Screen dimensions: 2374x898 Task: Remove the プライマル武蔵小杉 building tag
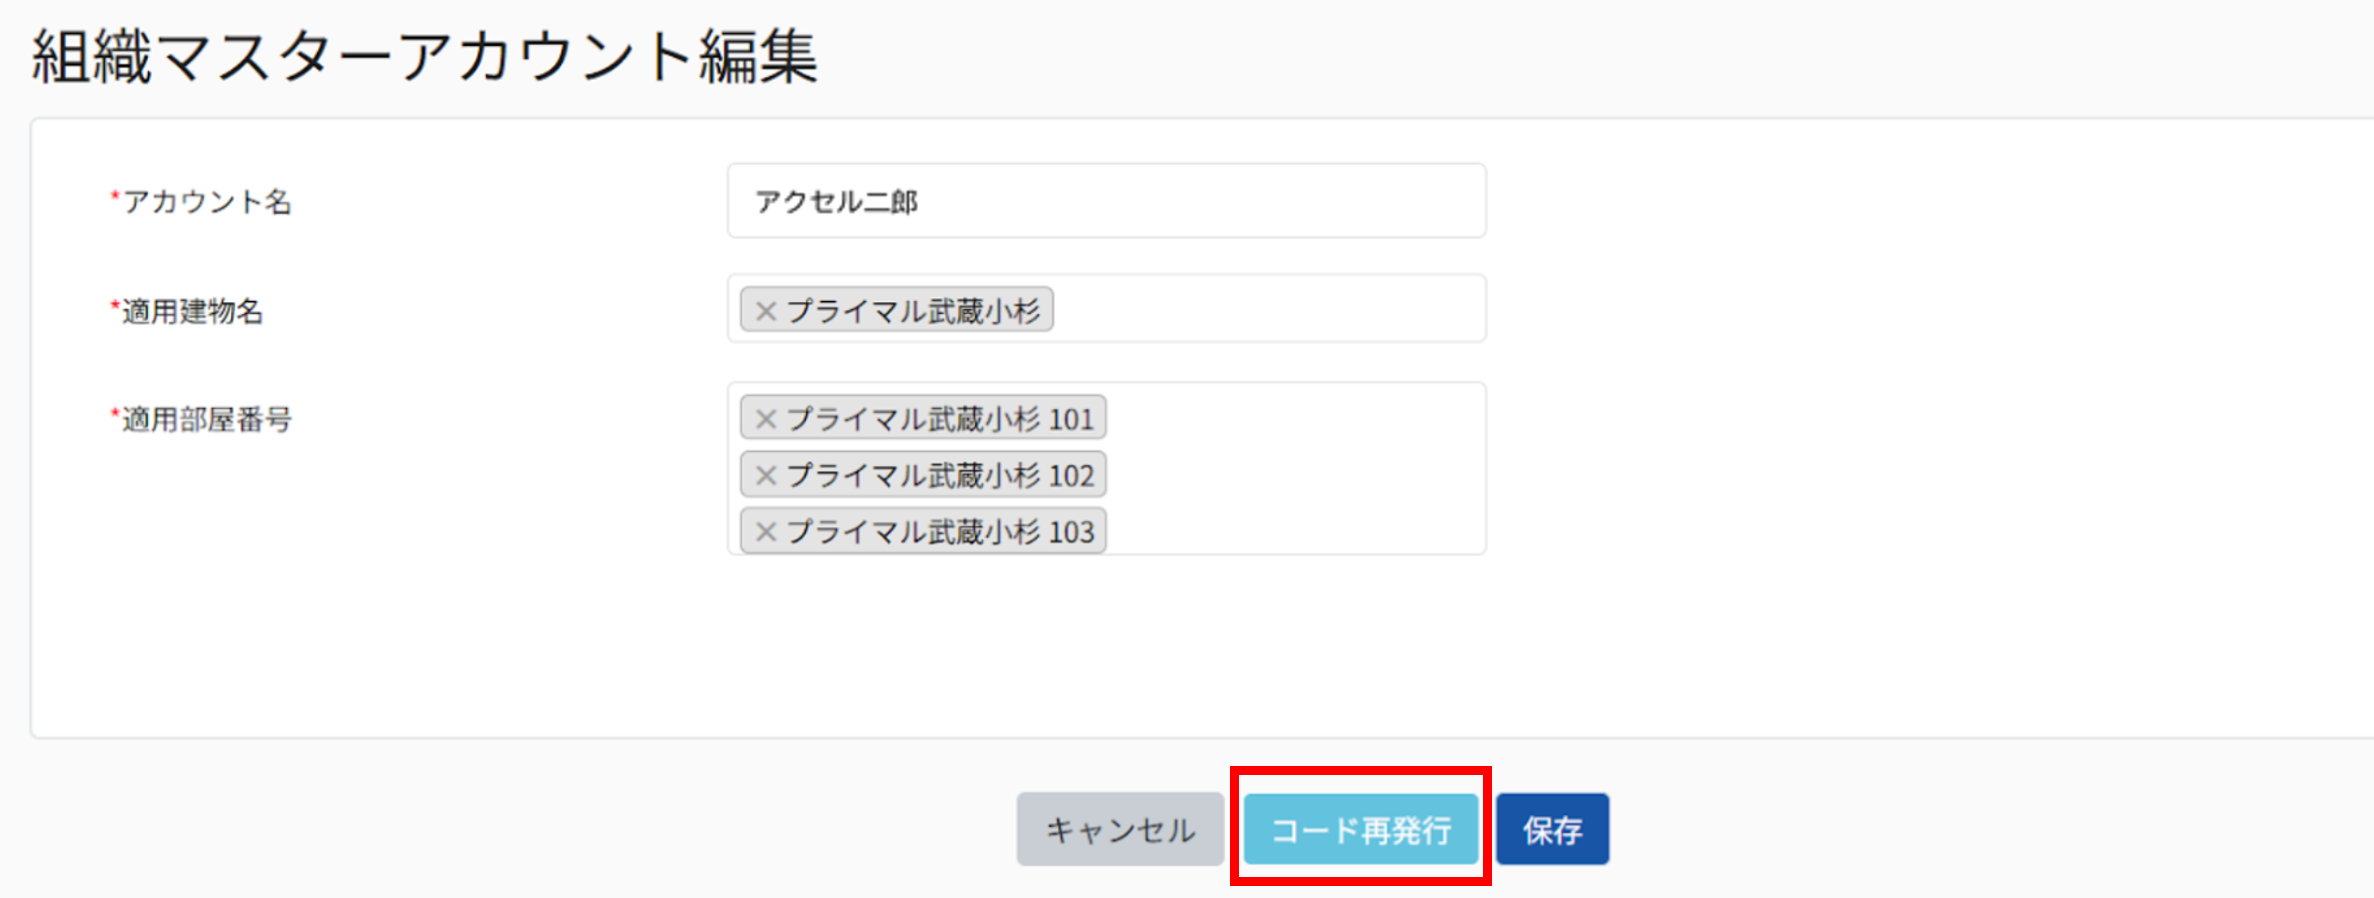click(x=766, y=311)
